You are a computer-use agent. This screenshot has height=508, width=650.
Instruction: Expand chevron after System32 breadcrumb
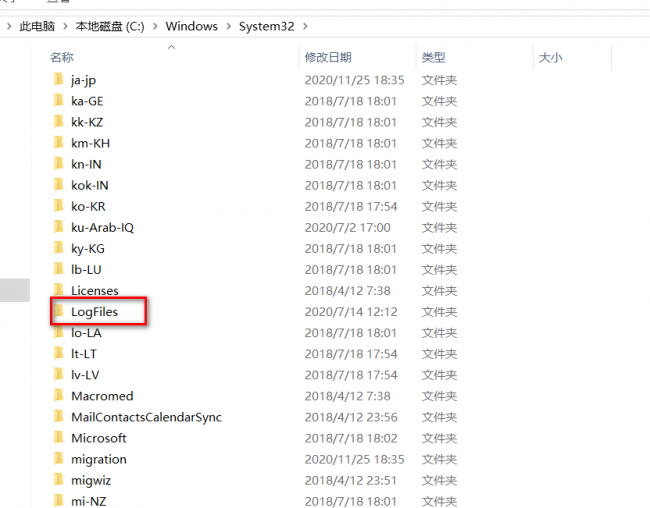point(305,26)
